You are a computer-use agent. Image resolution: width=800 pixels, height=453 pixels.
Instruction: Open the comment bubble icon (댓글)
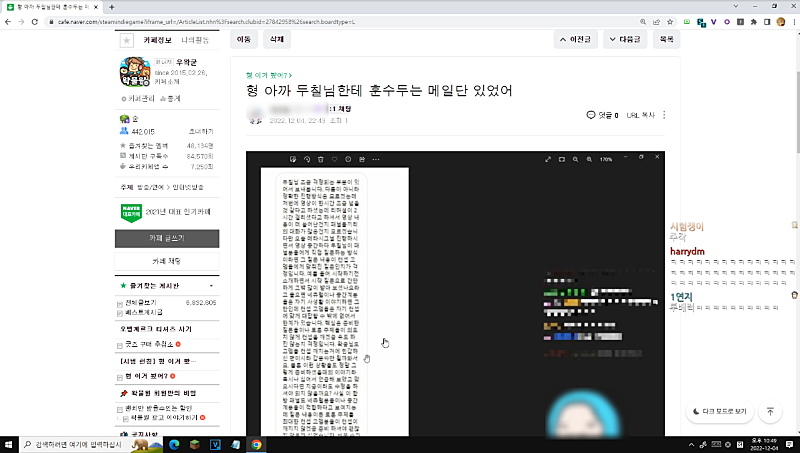(591, 115)
